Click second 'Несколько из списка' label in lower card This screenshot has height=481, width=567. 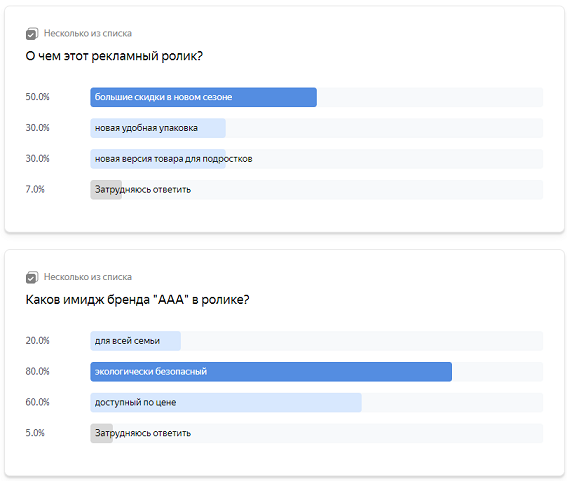coord(88,277)
